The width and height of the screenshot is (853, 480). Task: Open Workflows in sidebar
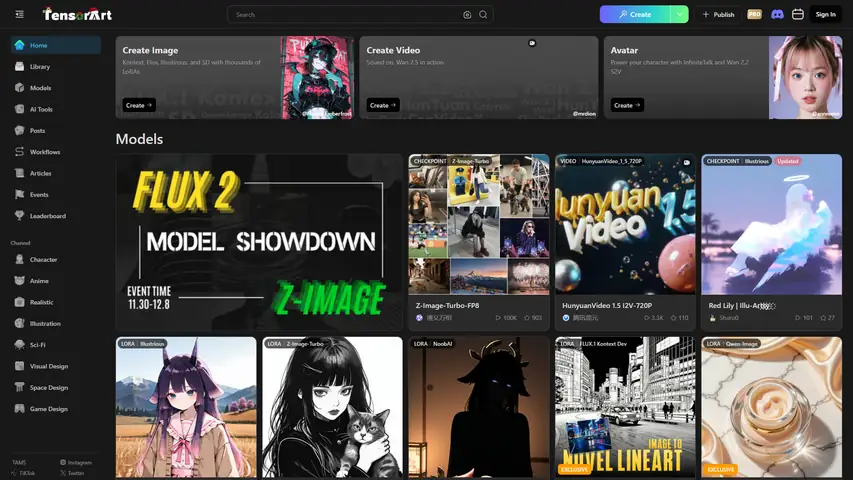pyautogui.click(x=55, y=152)
